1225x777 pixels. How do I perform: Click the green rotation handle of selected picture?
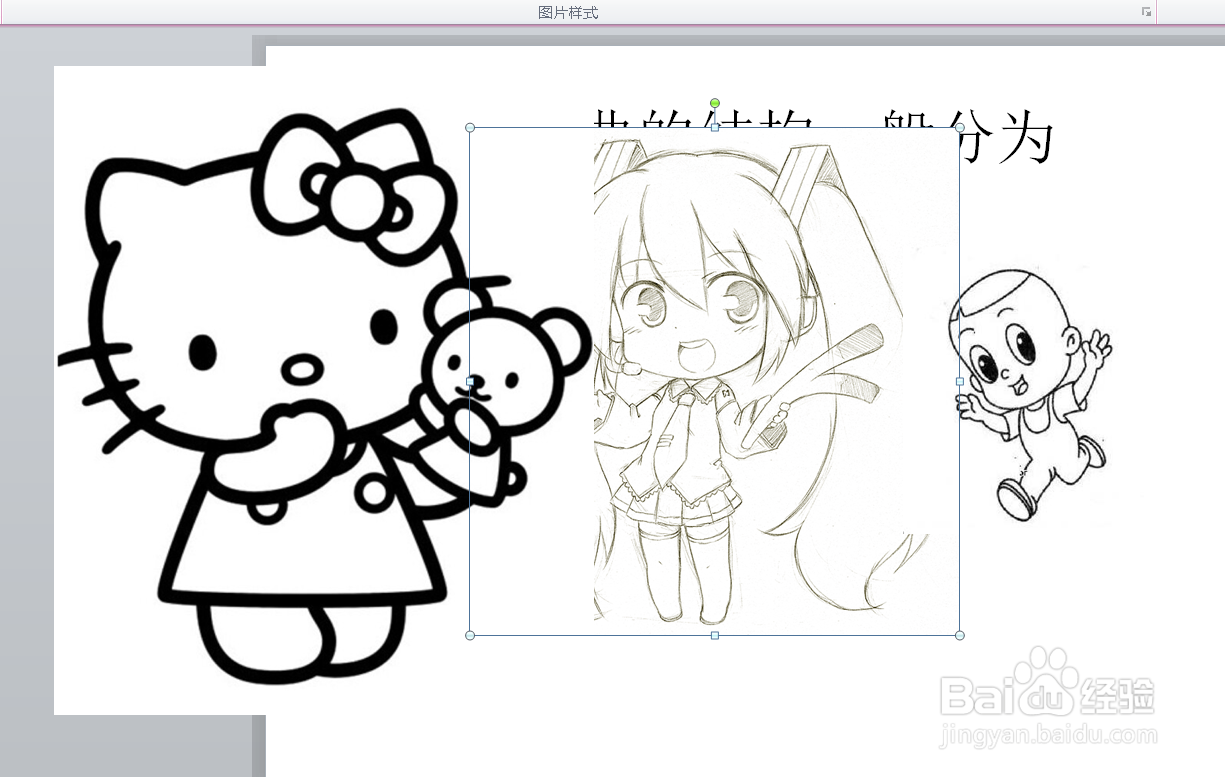coord(715,103)
